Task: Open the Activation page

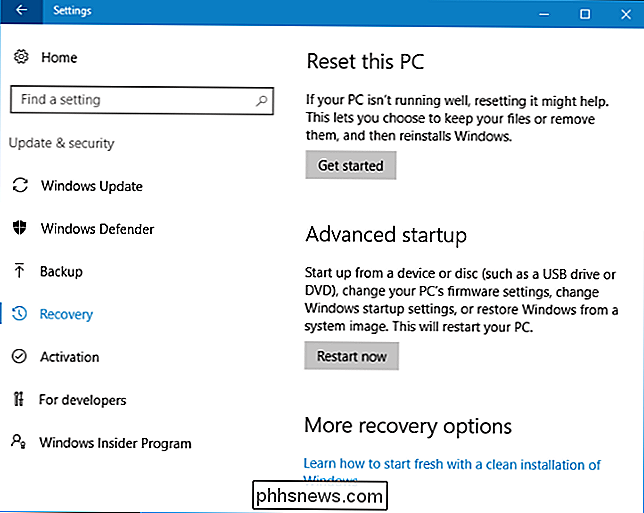Action: tap(69, 357)
